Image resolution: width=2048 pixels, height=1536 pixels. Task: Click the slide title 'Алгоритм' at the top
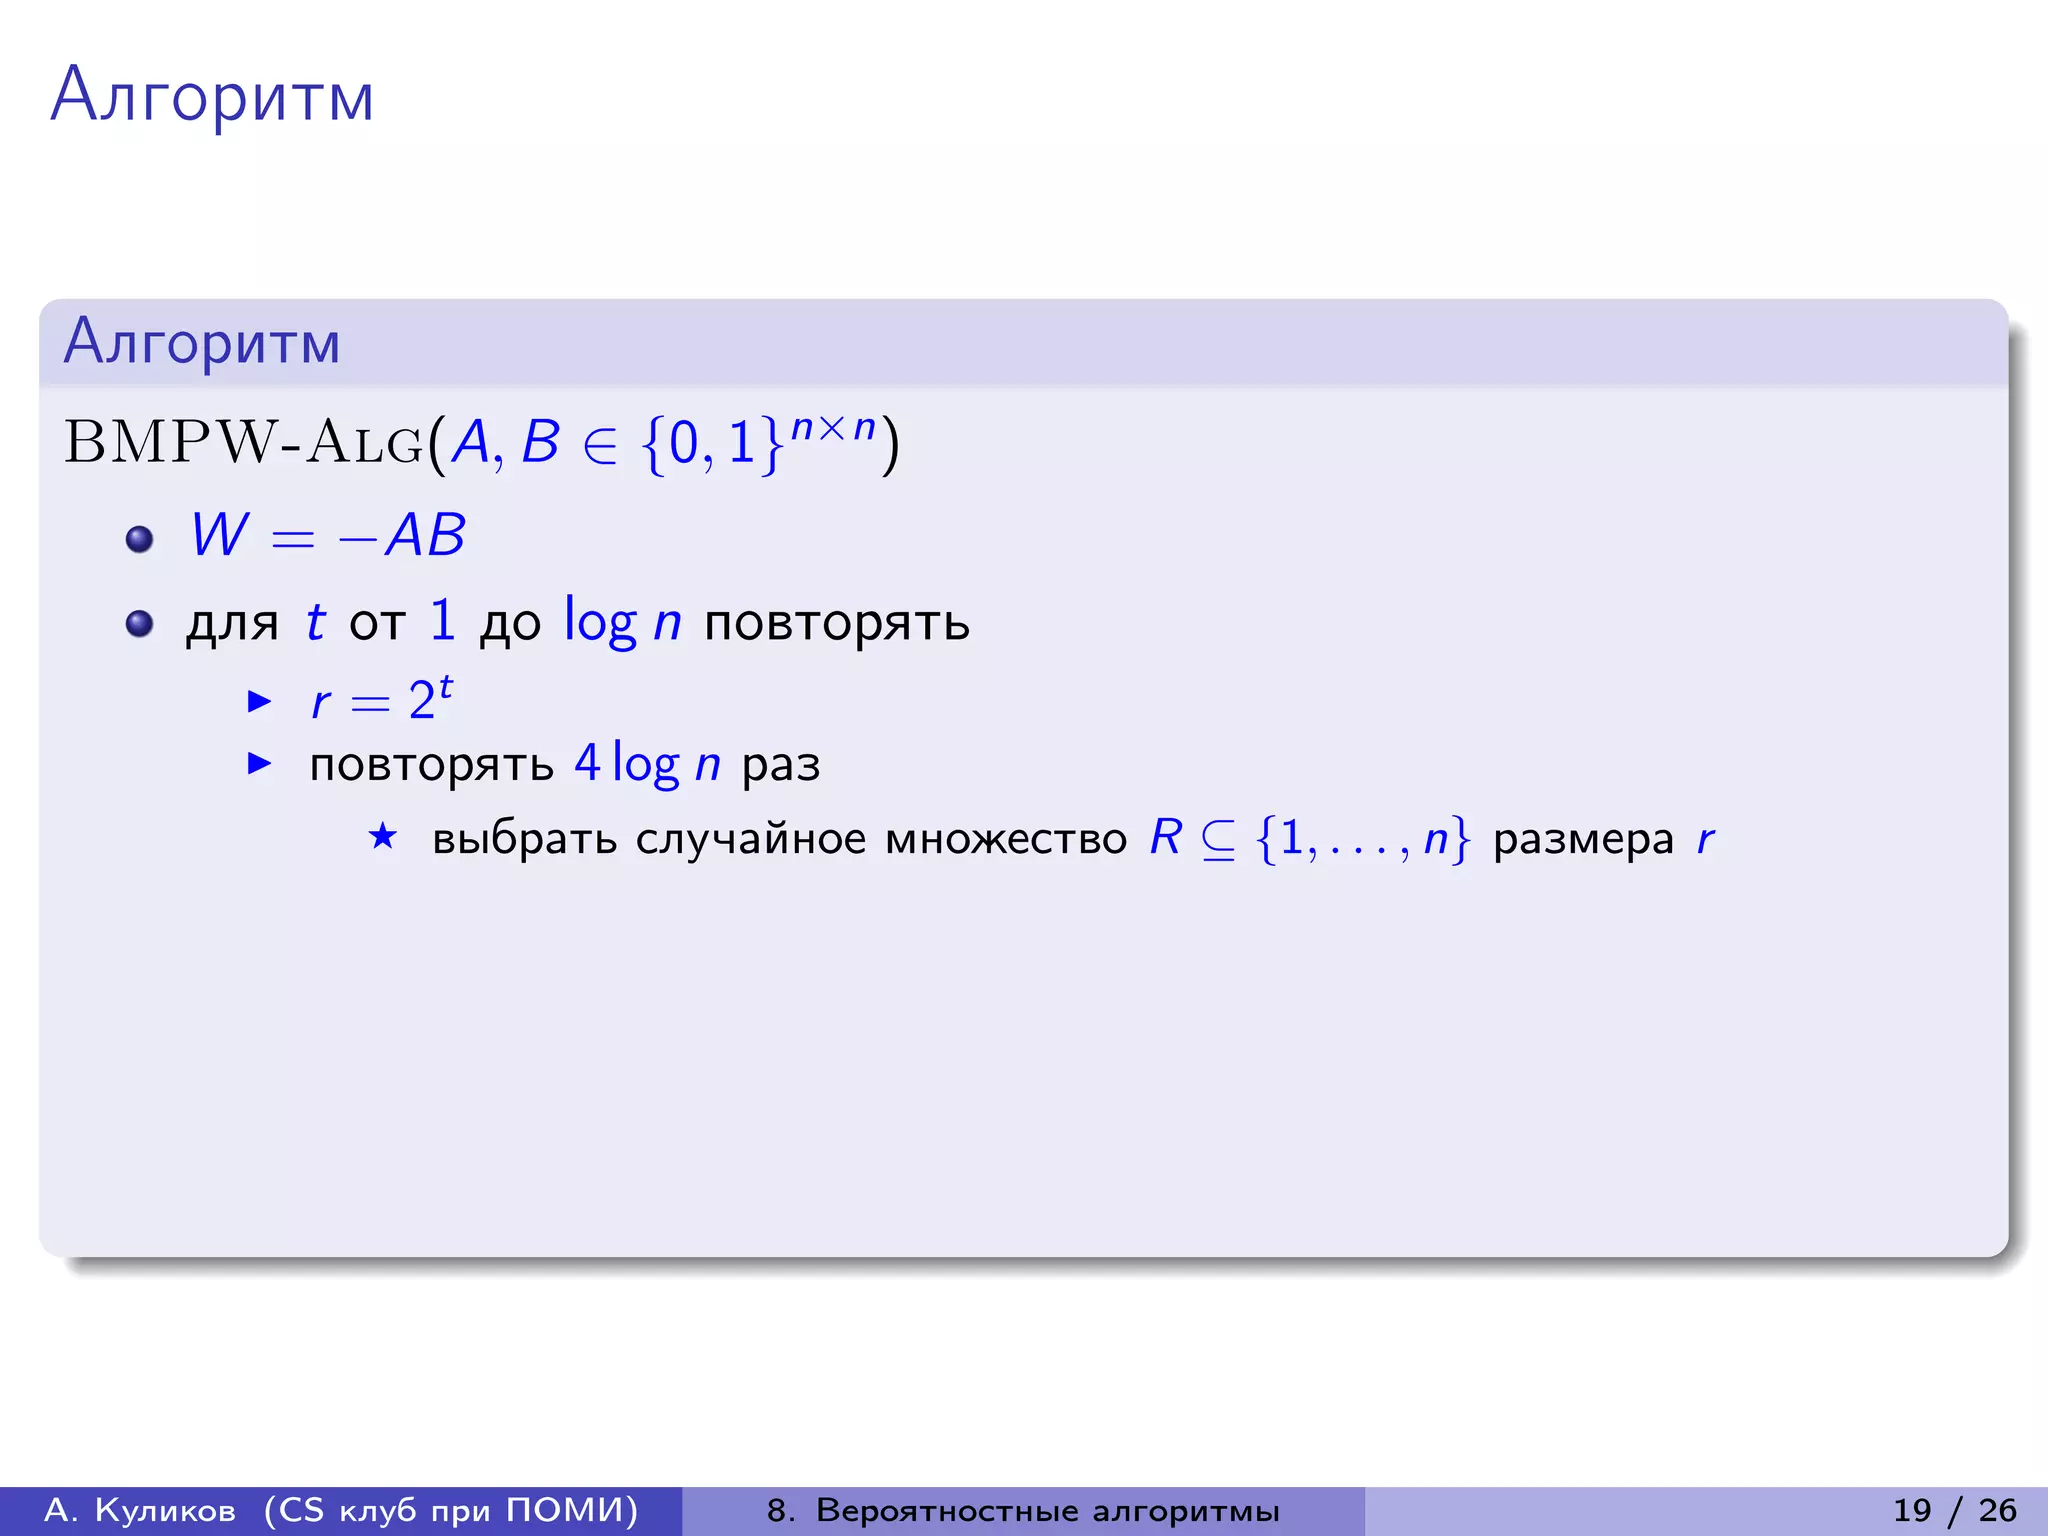tap(212, 96)
